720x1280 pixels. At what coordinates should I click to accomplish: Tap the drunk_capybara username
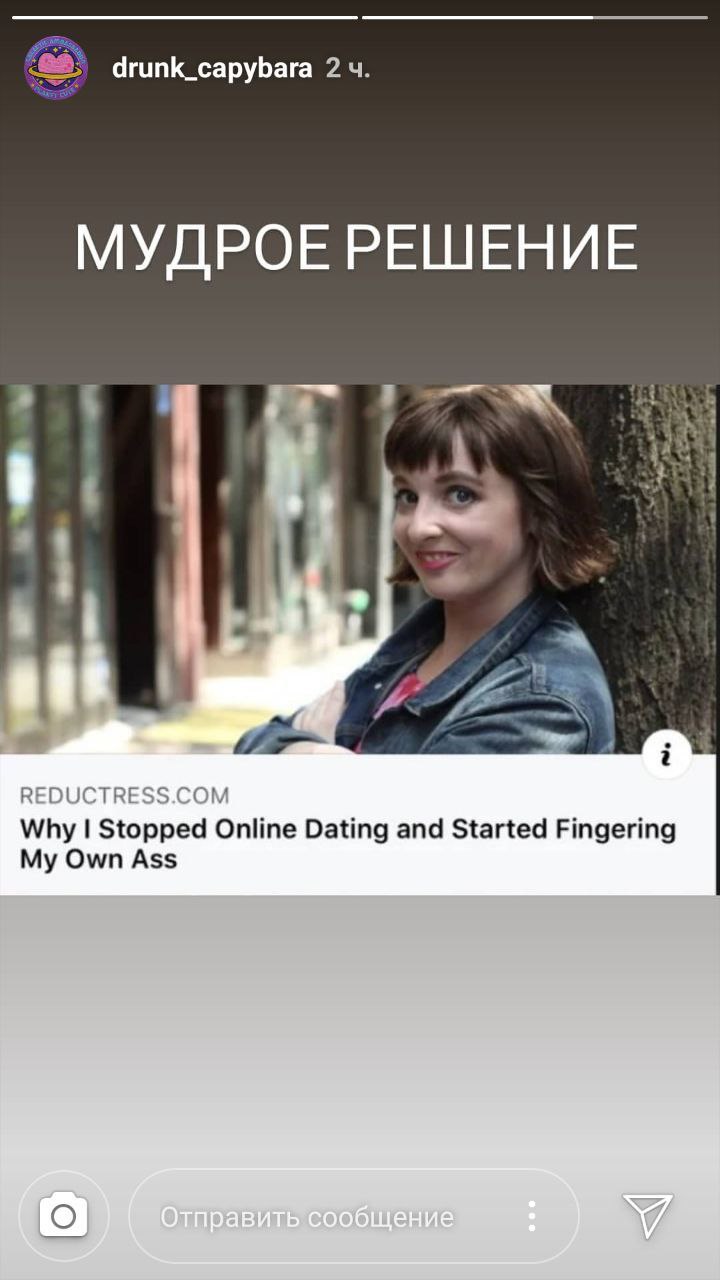(212, 68)
